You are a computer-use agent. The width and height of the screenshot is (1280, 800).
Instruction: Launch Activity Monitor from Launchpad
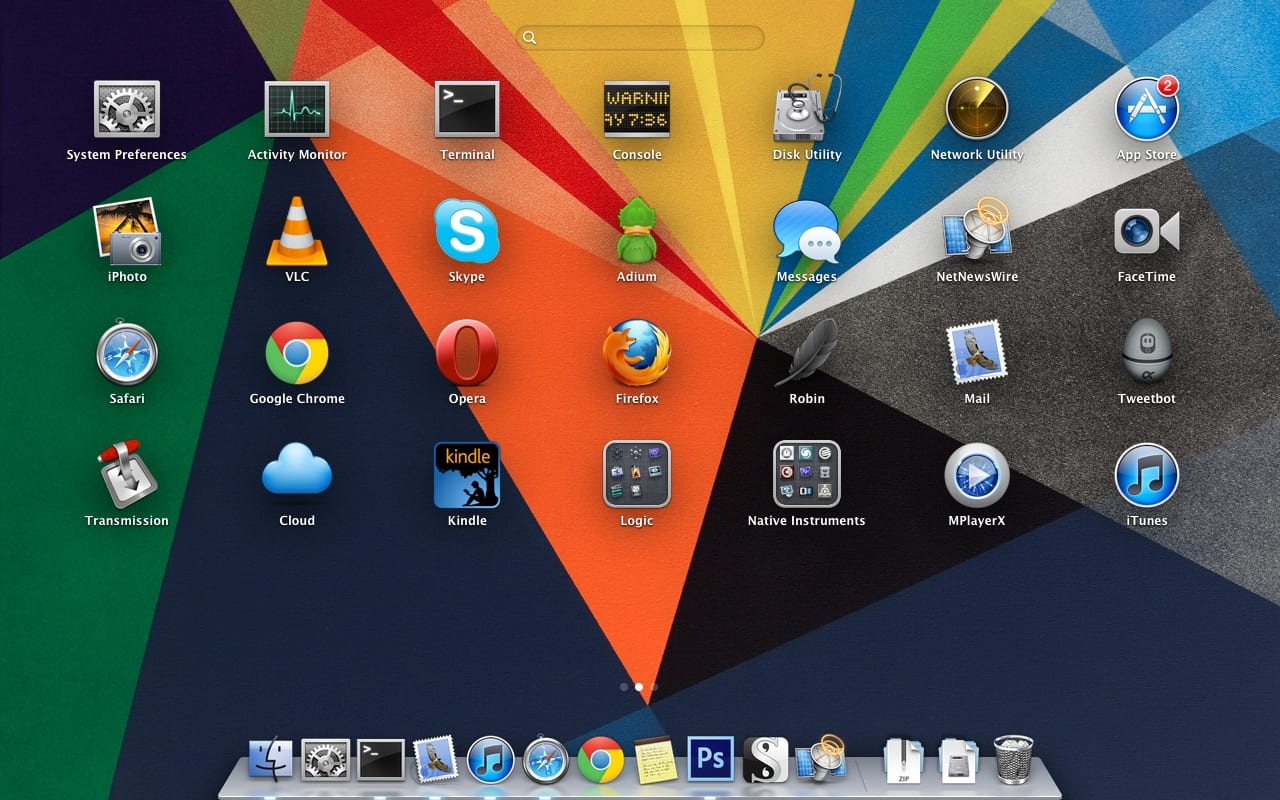(x=297, y=110)
